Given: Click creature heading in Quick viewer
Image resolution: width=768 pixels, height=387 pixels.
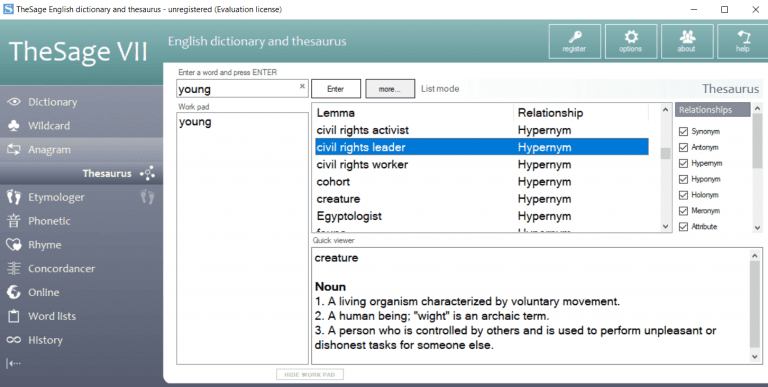Looking at the screenshot, I should click(336, 258).
